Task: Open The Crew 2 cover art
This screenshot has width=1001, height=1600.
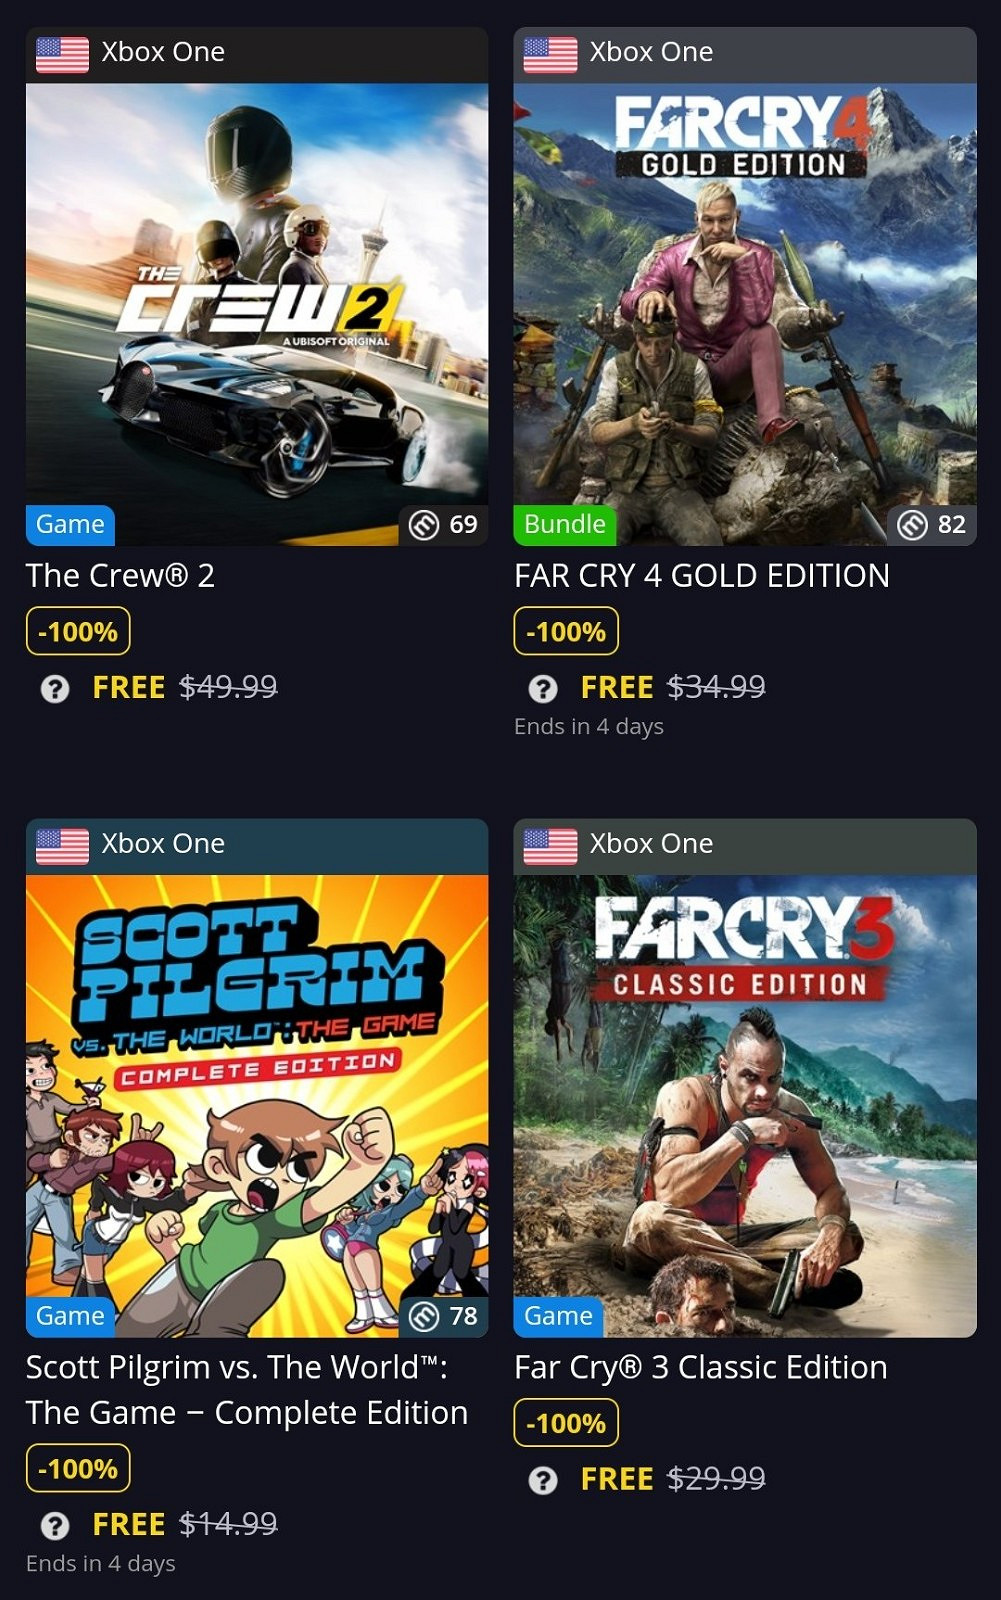Action: 257,300
